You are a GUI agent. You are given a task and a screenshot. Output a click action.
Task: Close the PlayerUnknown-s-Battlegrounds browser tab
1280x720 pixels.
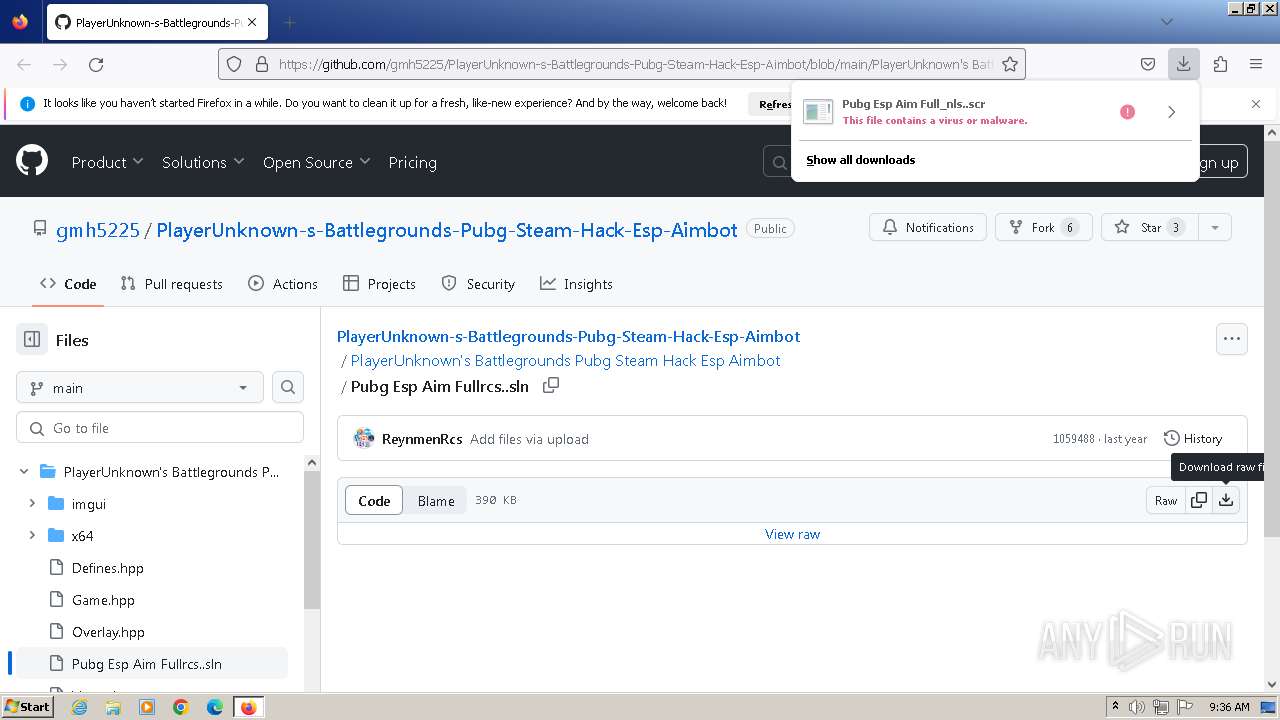point(252,22)
